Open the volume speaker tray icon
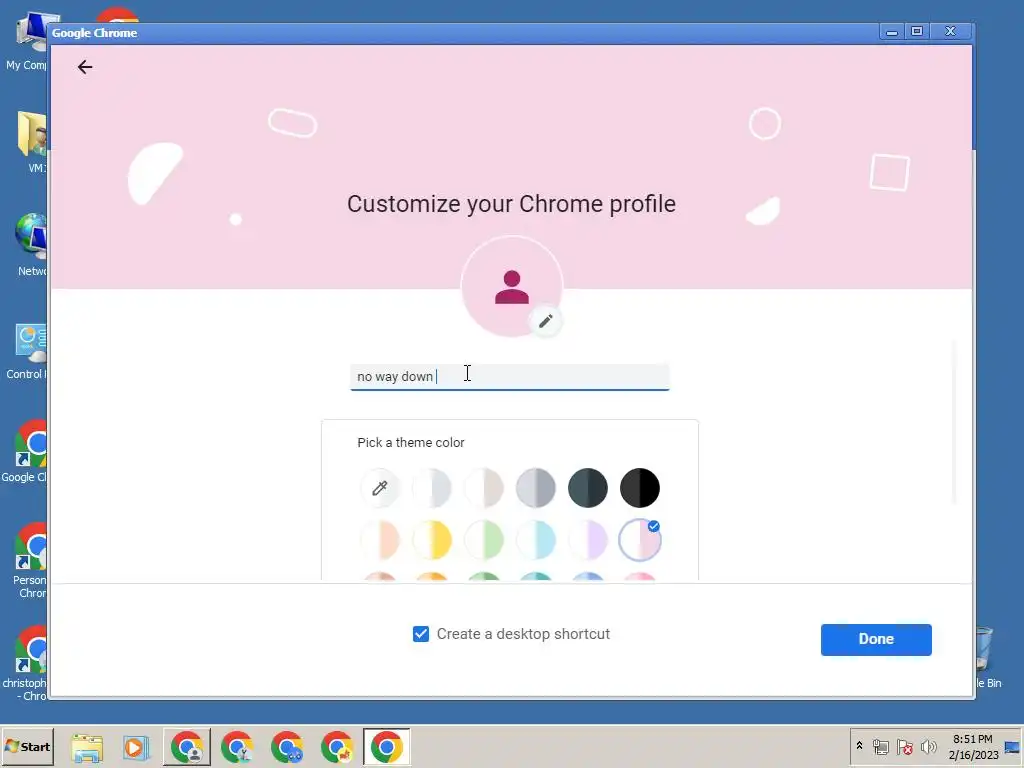The height and width of the screenshot is (768, 1024). pyautogui.click(x=928, y=746)
